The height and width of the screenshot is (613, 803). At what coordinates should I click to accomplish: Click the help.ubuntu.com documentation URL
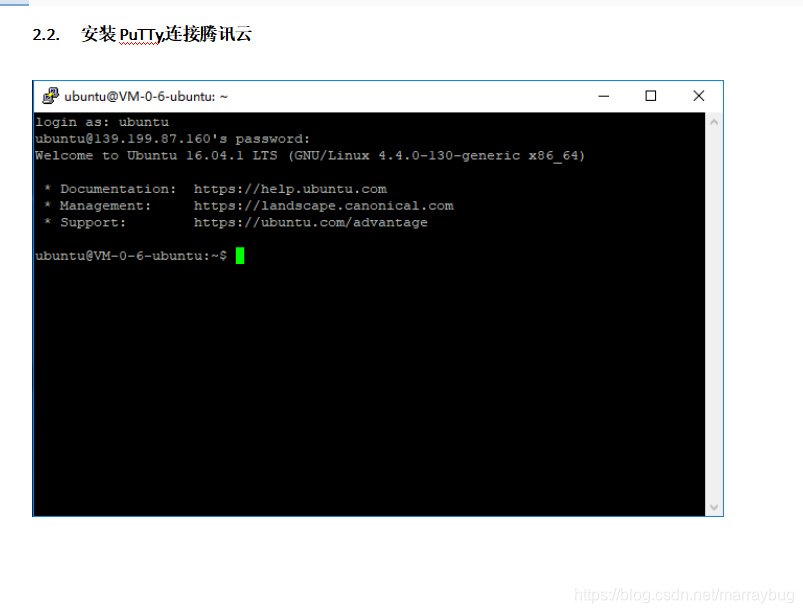[290, 189]
